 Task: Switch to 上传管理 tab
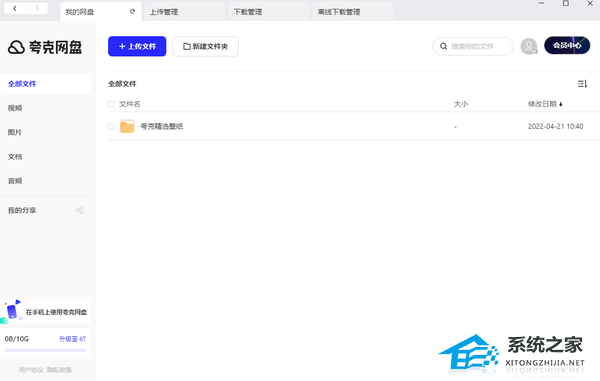coord(185,11)
